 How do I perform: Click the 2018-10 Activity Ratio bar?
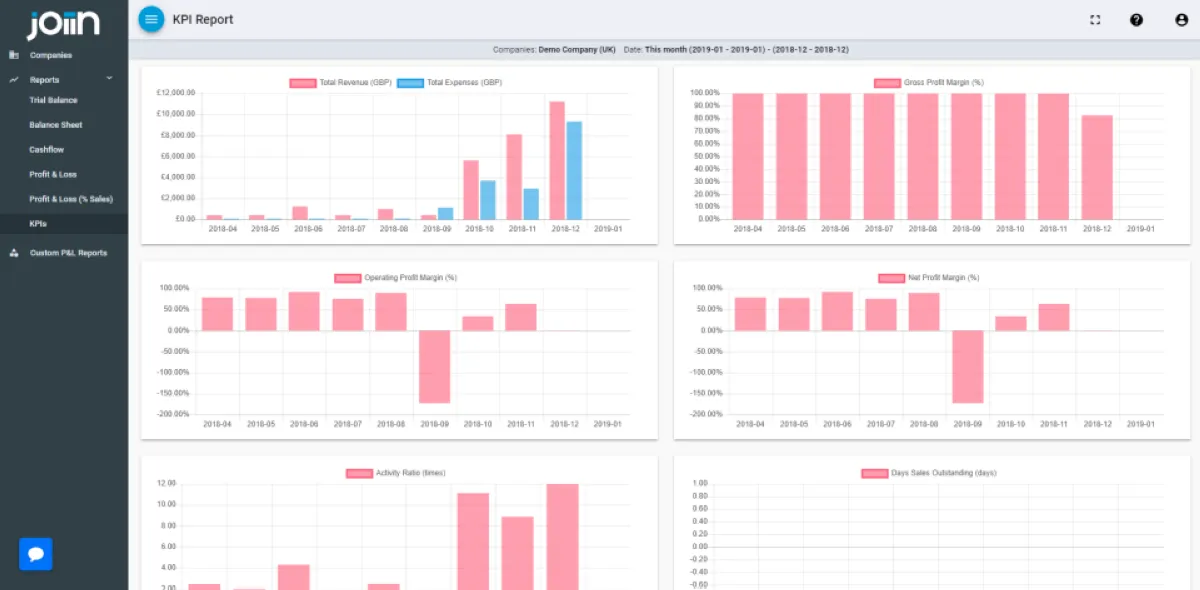click(474, 541)
